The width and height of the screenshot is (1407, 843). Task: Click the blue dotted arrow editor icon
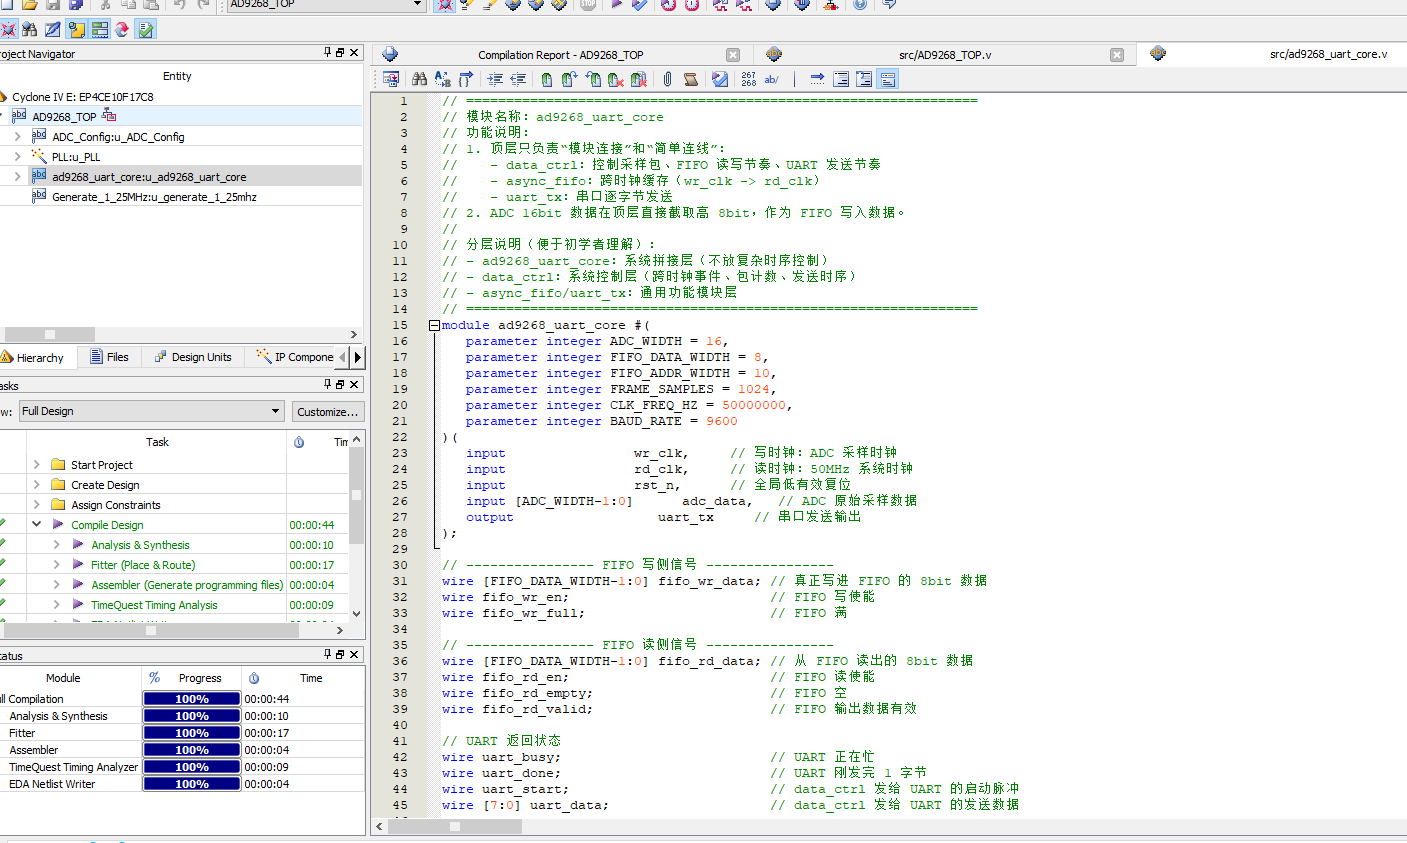[x=817, y=79]
